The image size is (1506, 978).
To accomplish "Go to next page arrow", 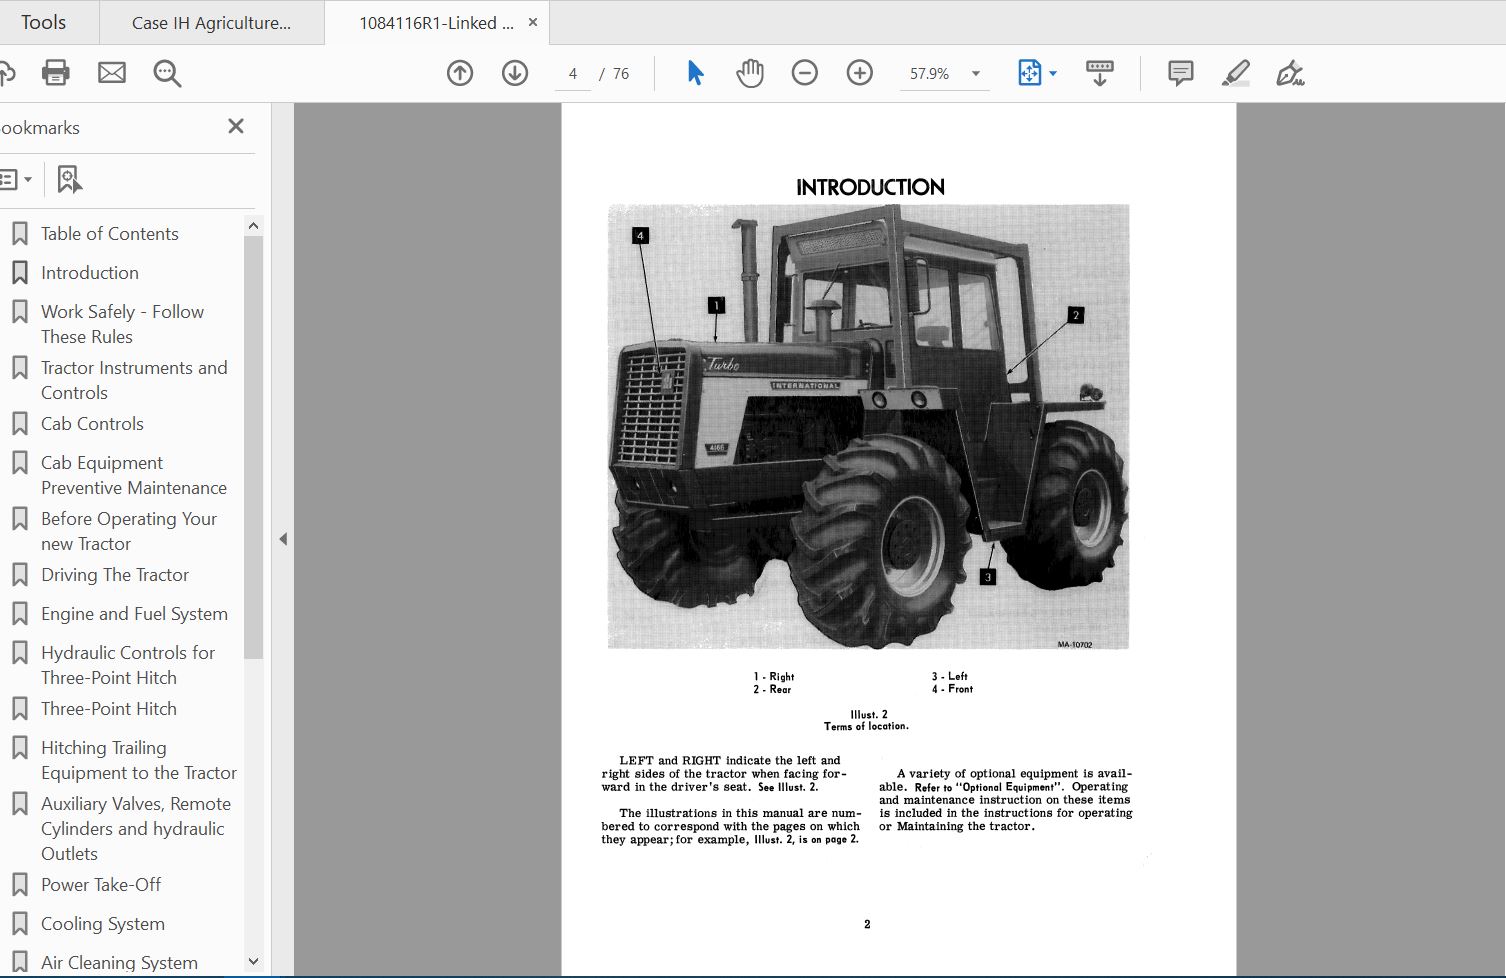I will click(x=515, y=73).
